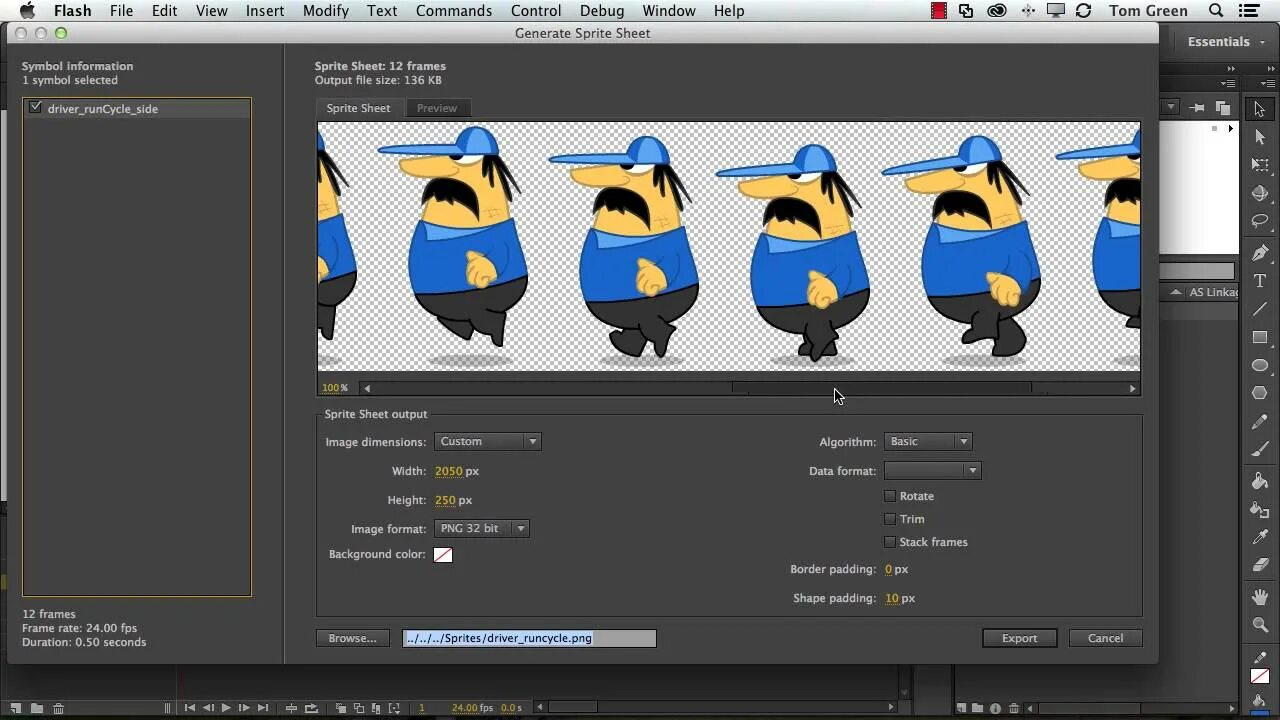Select the Oval tool

(x=1260, y=365)
